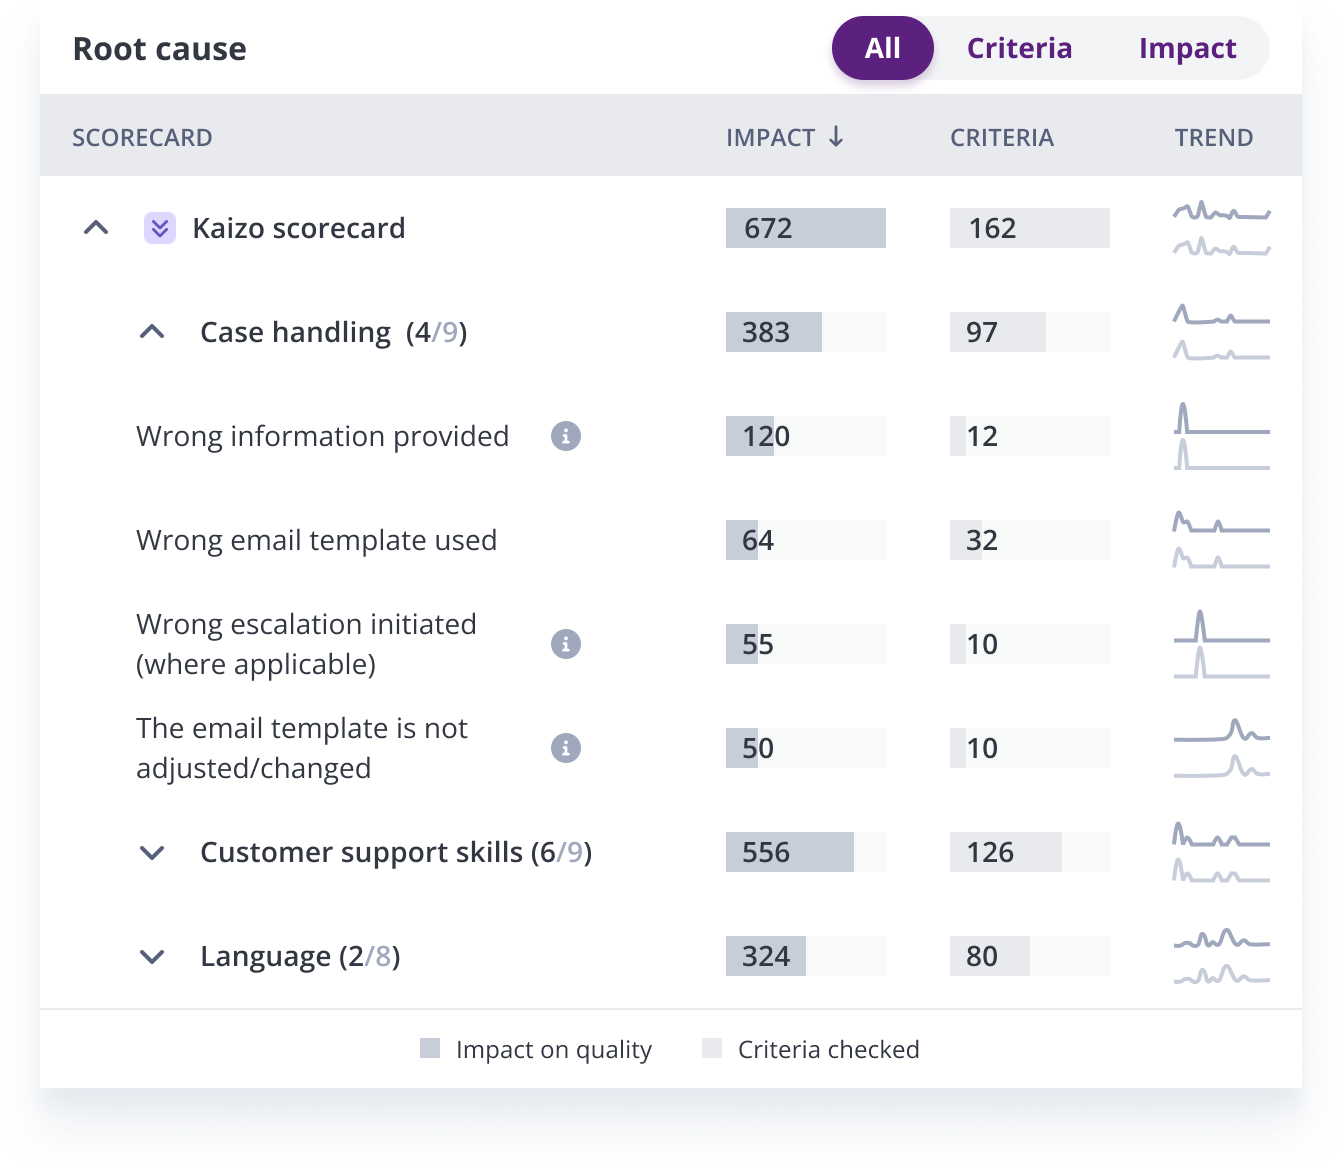Click the Kaizo scorecard 672 impact bar
1342x1168 pixels.
805,228
